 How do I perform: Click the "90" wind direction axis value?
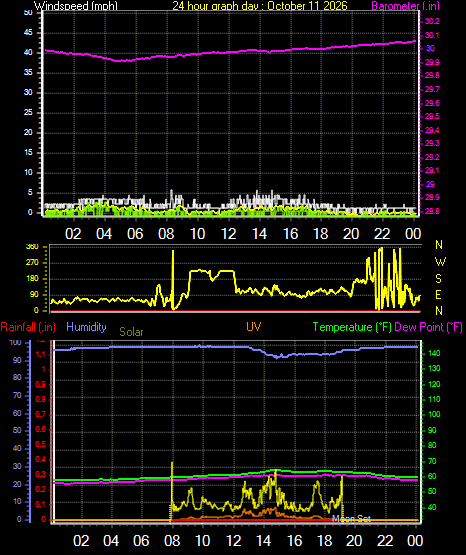click(34, 295)
